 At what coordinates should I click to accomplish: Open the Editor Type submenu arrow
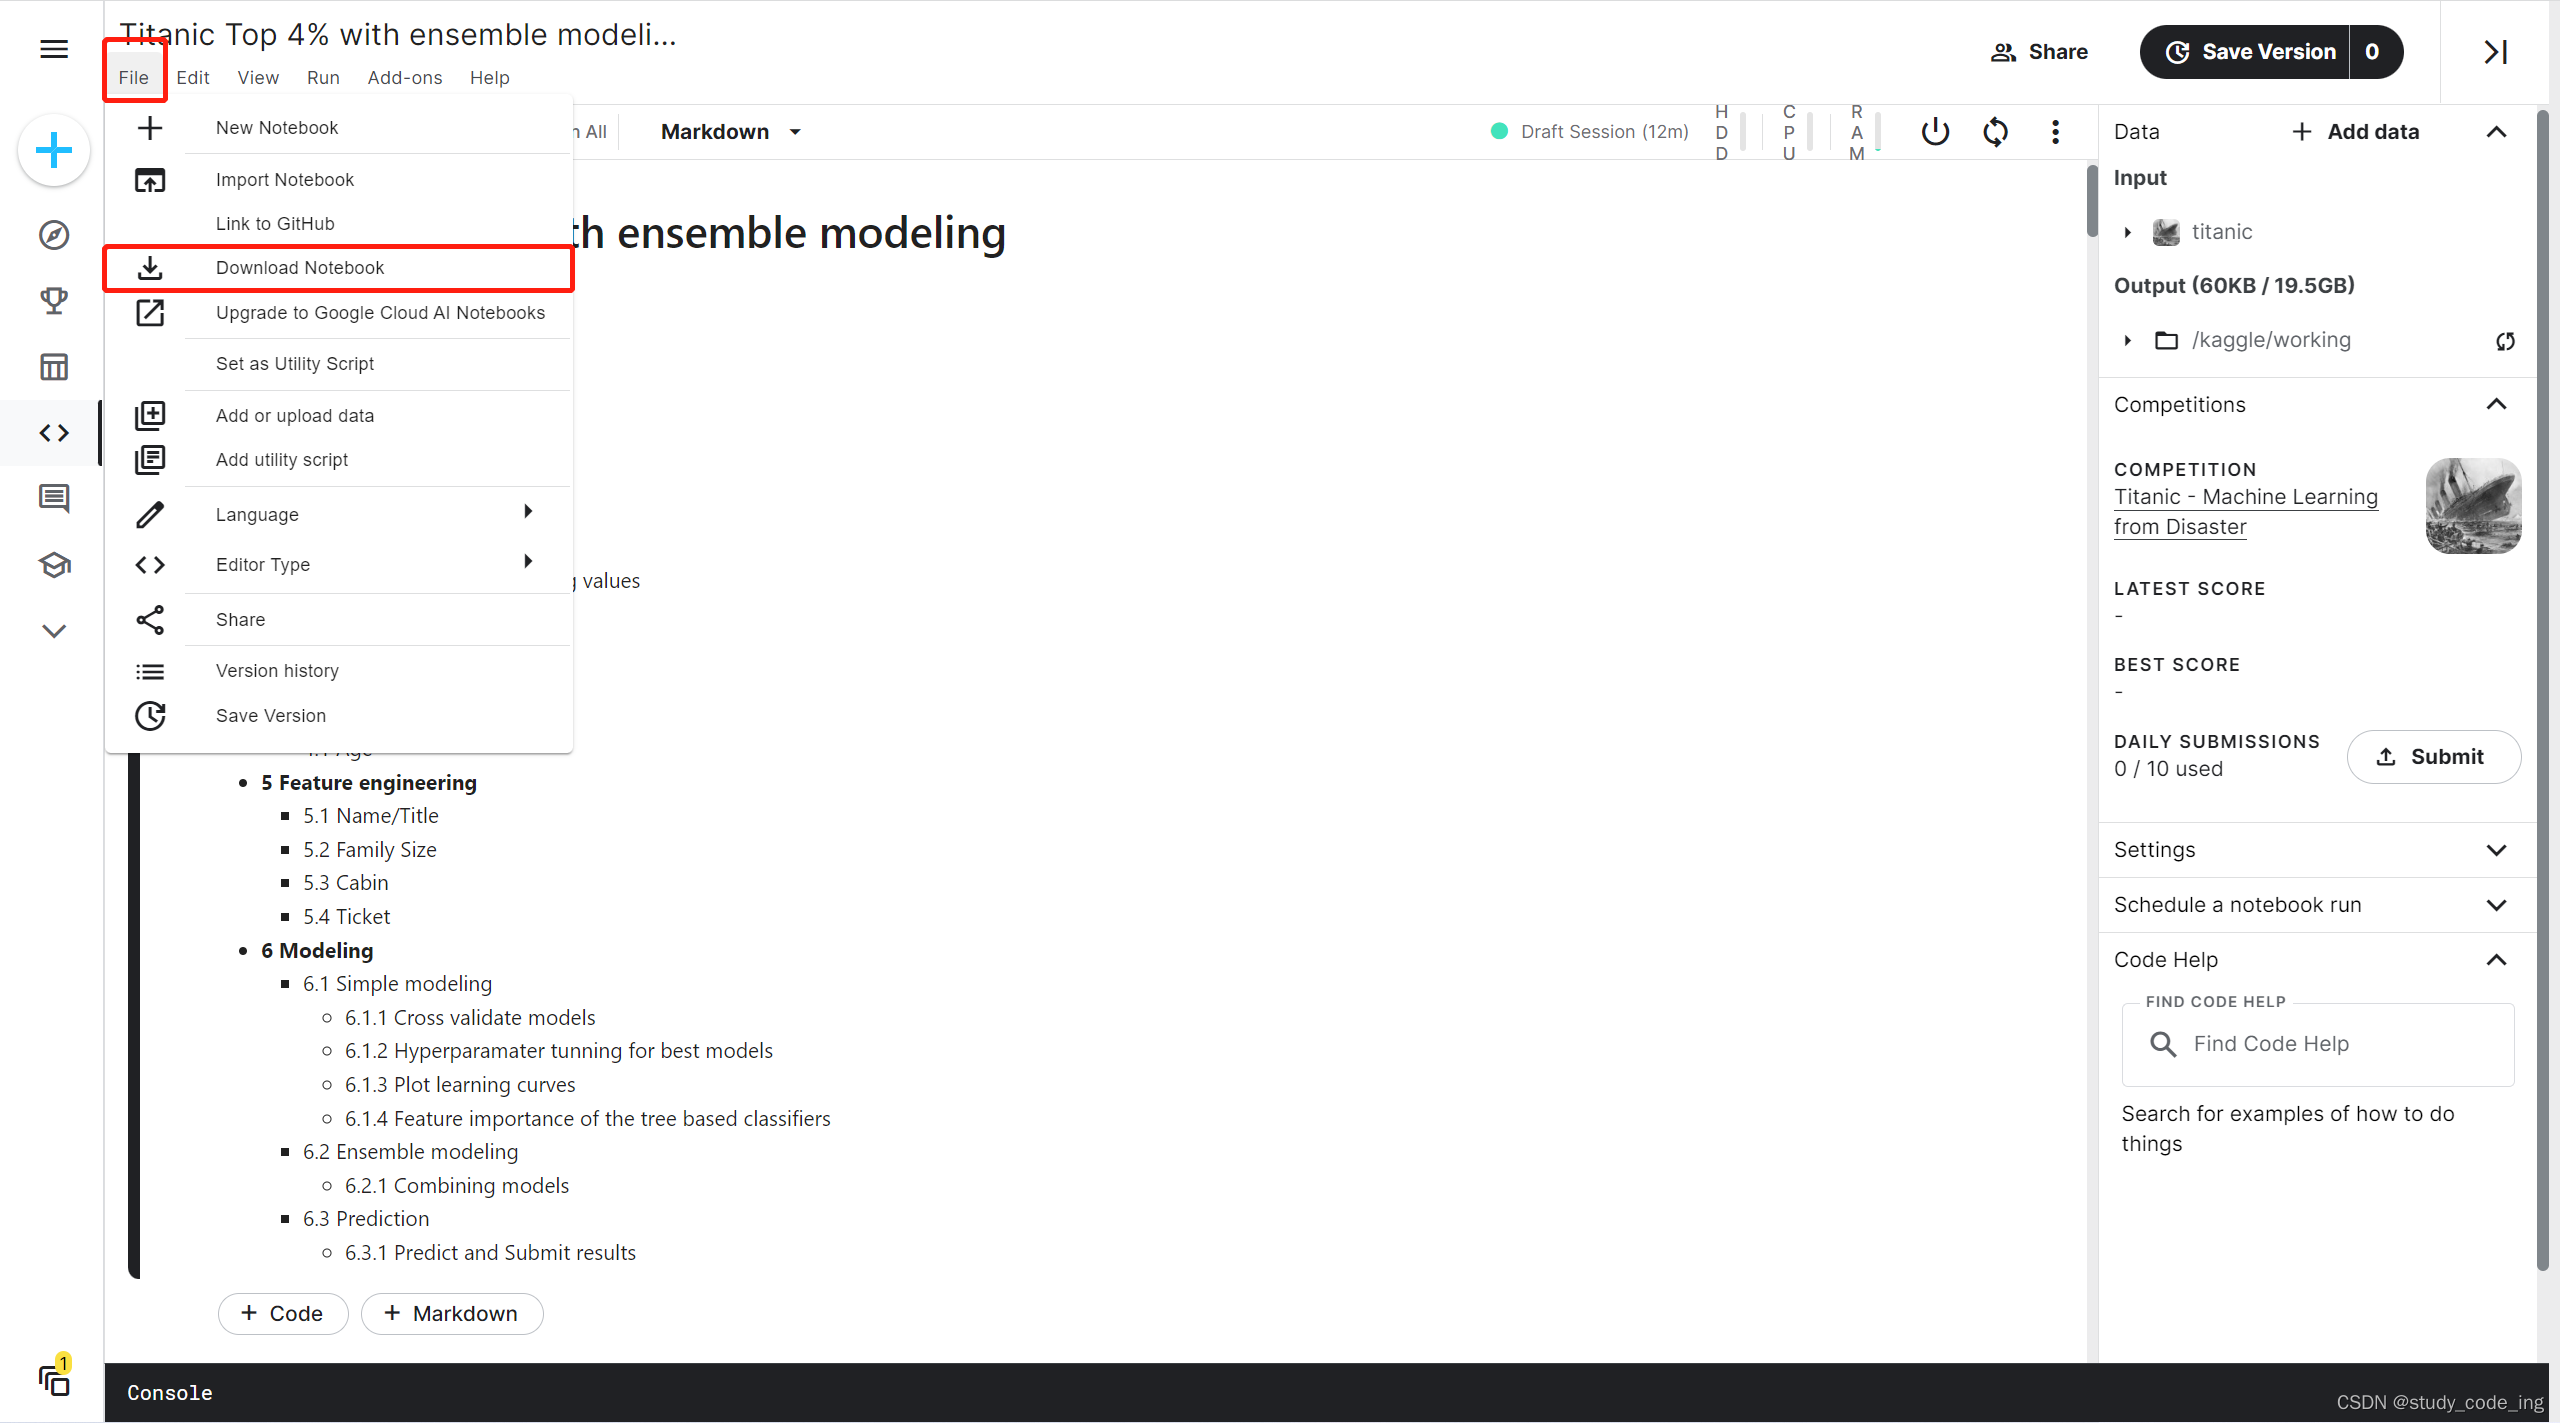coord(528,562)
